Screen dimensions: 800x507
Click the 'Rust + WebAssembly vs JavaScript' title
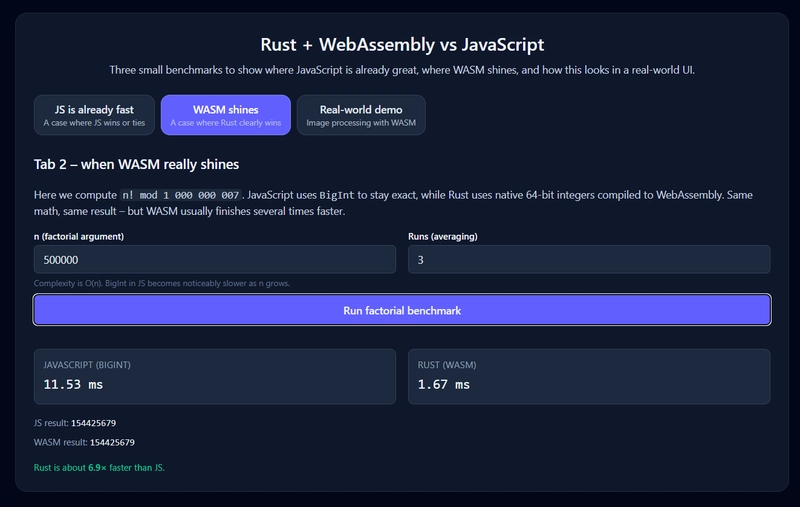pos(402,44)
